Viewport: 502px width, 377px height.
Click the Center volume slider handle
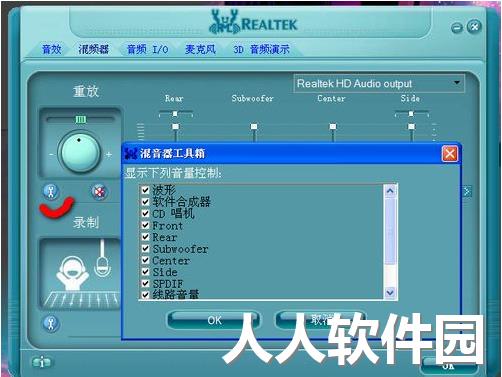pos(333,127)
